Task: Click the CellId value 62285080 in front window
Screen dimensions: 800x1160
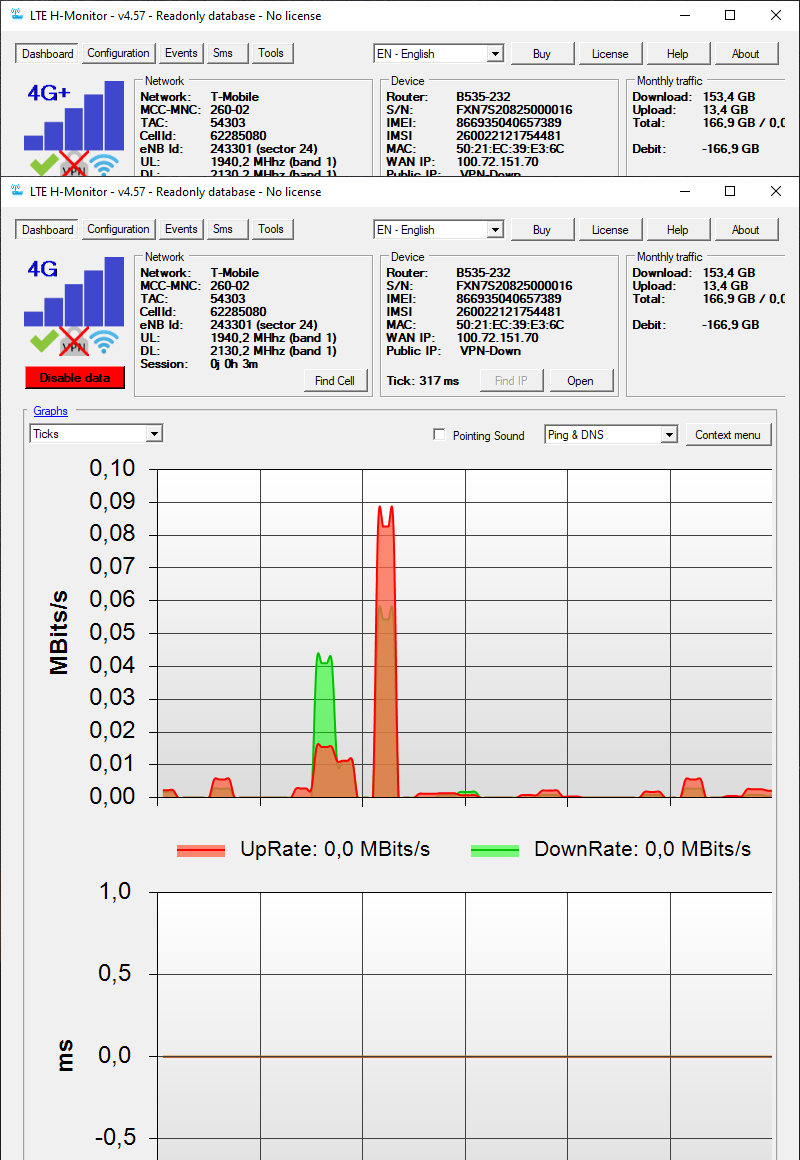Action: click(238, 311)
